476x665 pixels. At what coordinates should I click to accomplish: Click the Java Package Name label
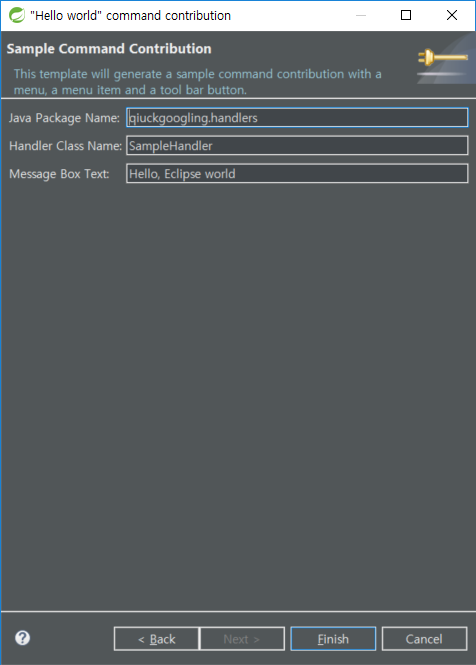(x=64, y=118)
